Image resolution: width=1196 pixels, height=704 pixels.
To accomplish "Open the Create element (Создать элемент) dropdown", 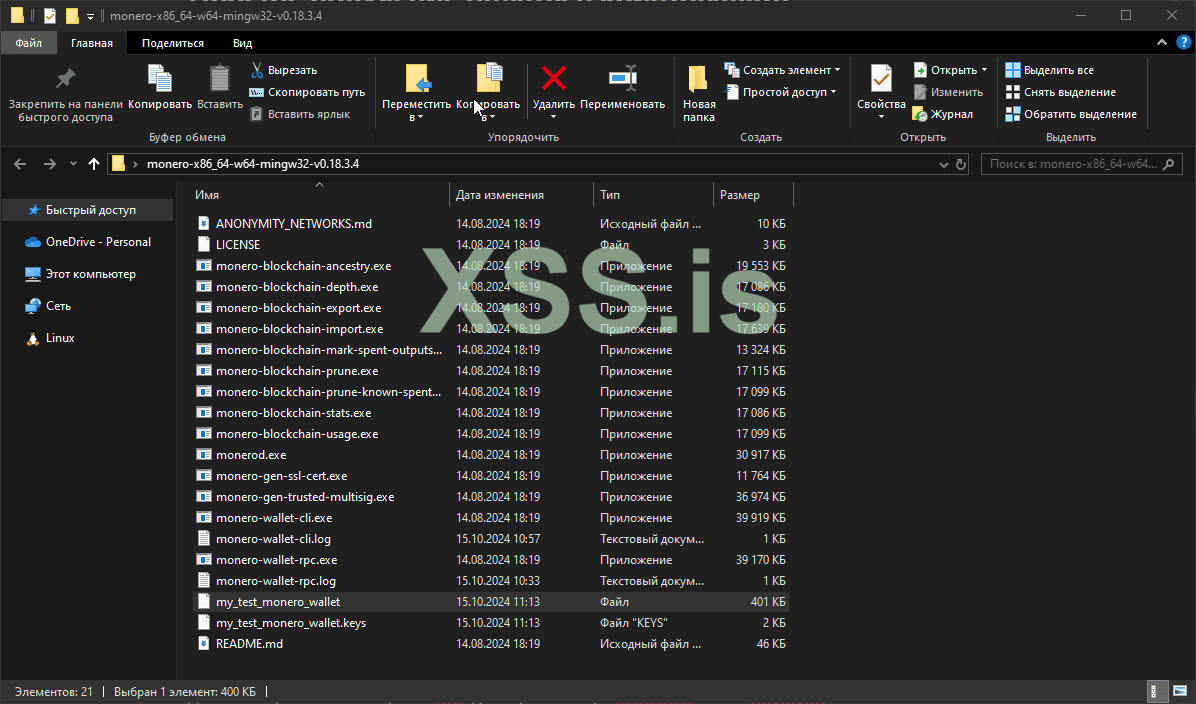I will [x=786, y=70].
